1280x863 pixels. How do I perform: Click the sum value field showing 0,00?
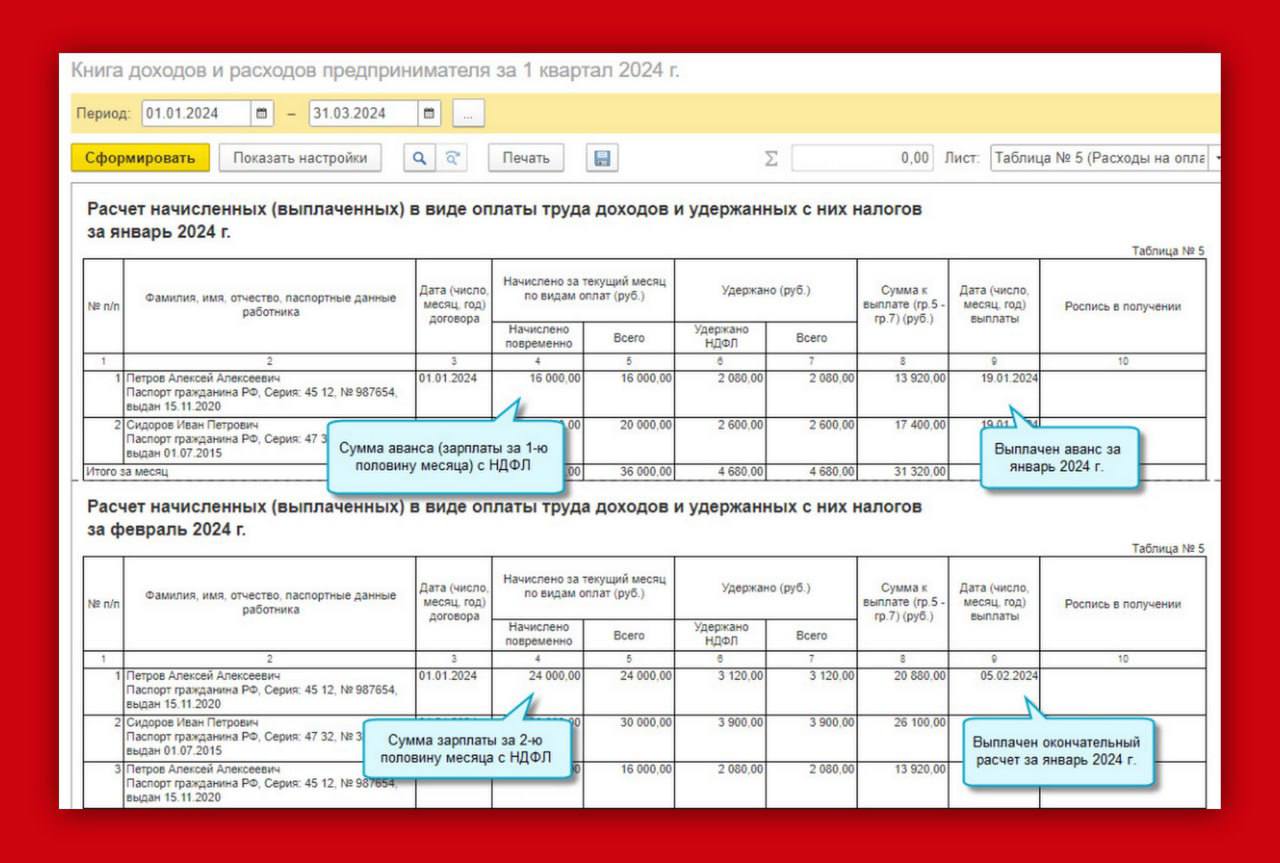tap(862, 158)
